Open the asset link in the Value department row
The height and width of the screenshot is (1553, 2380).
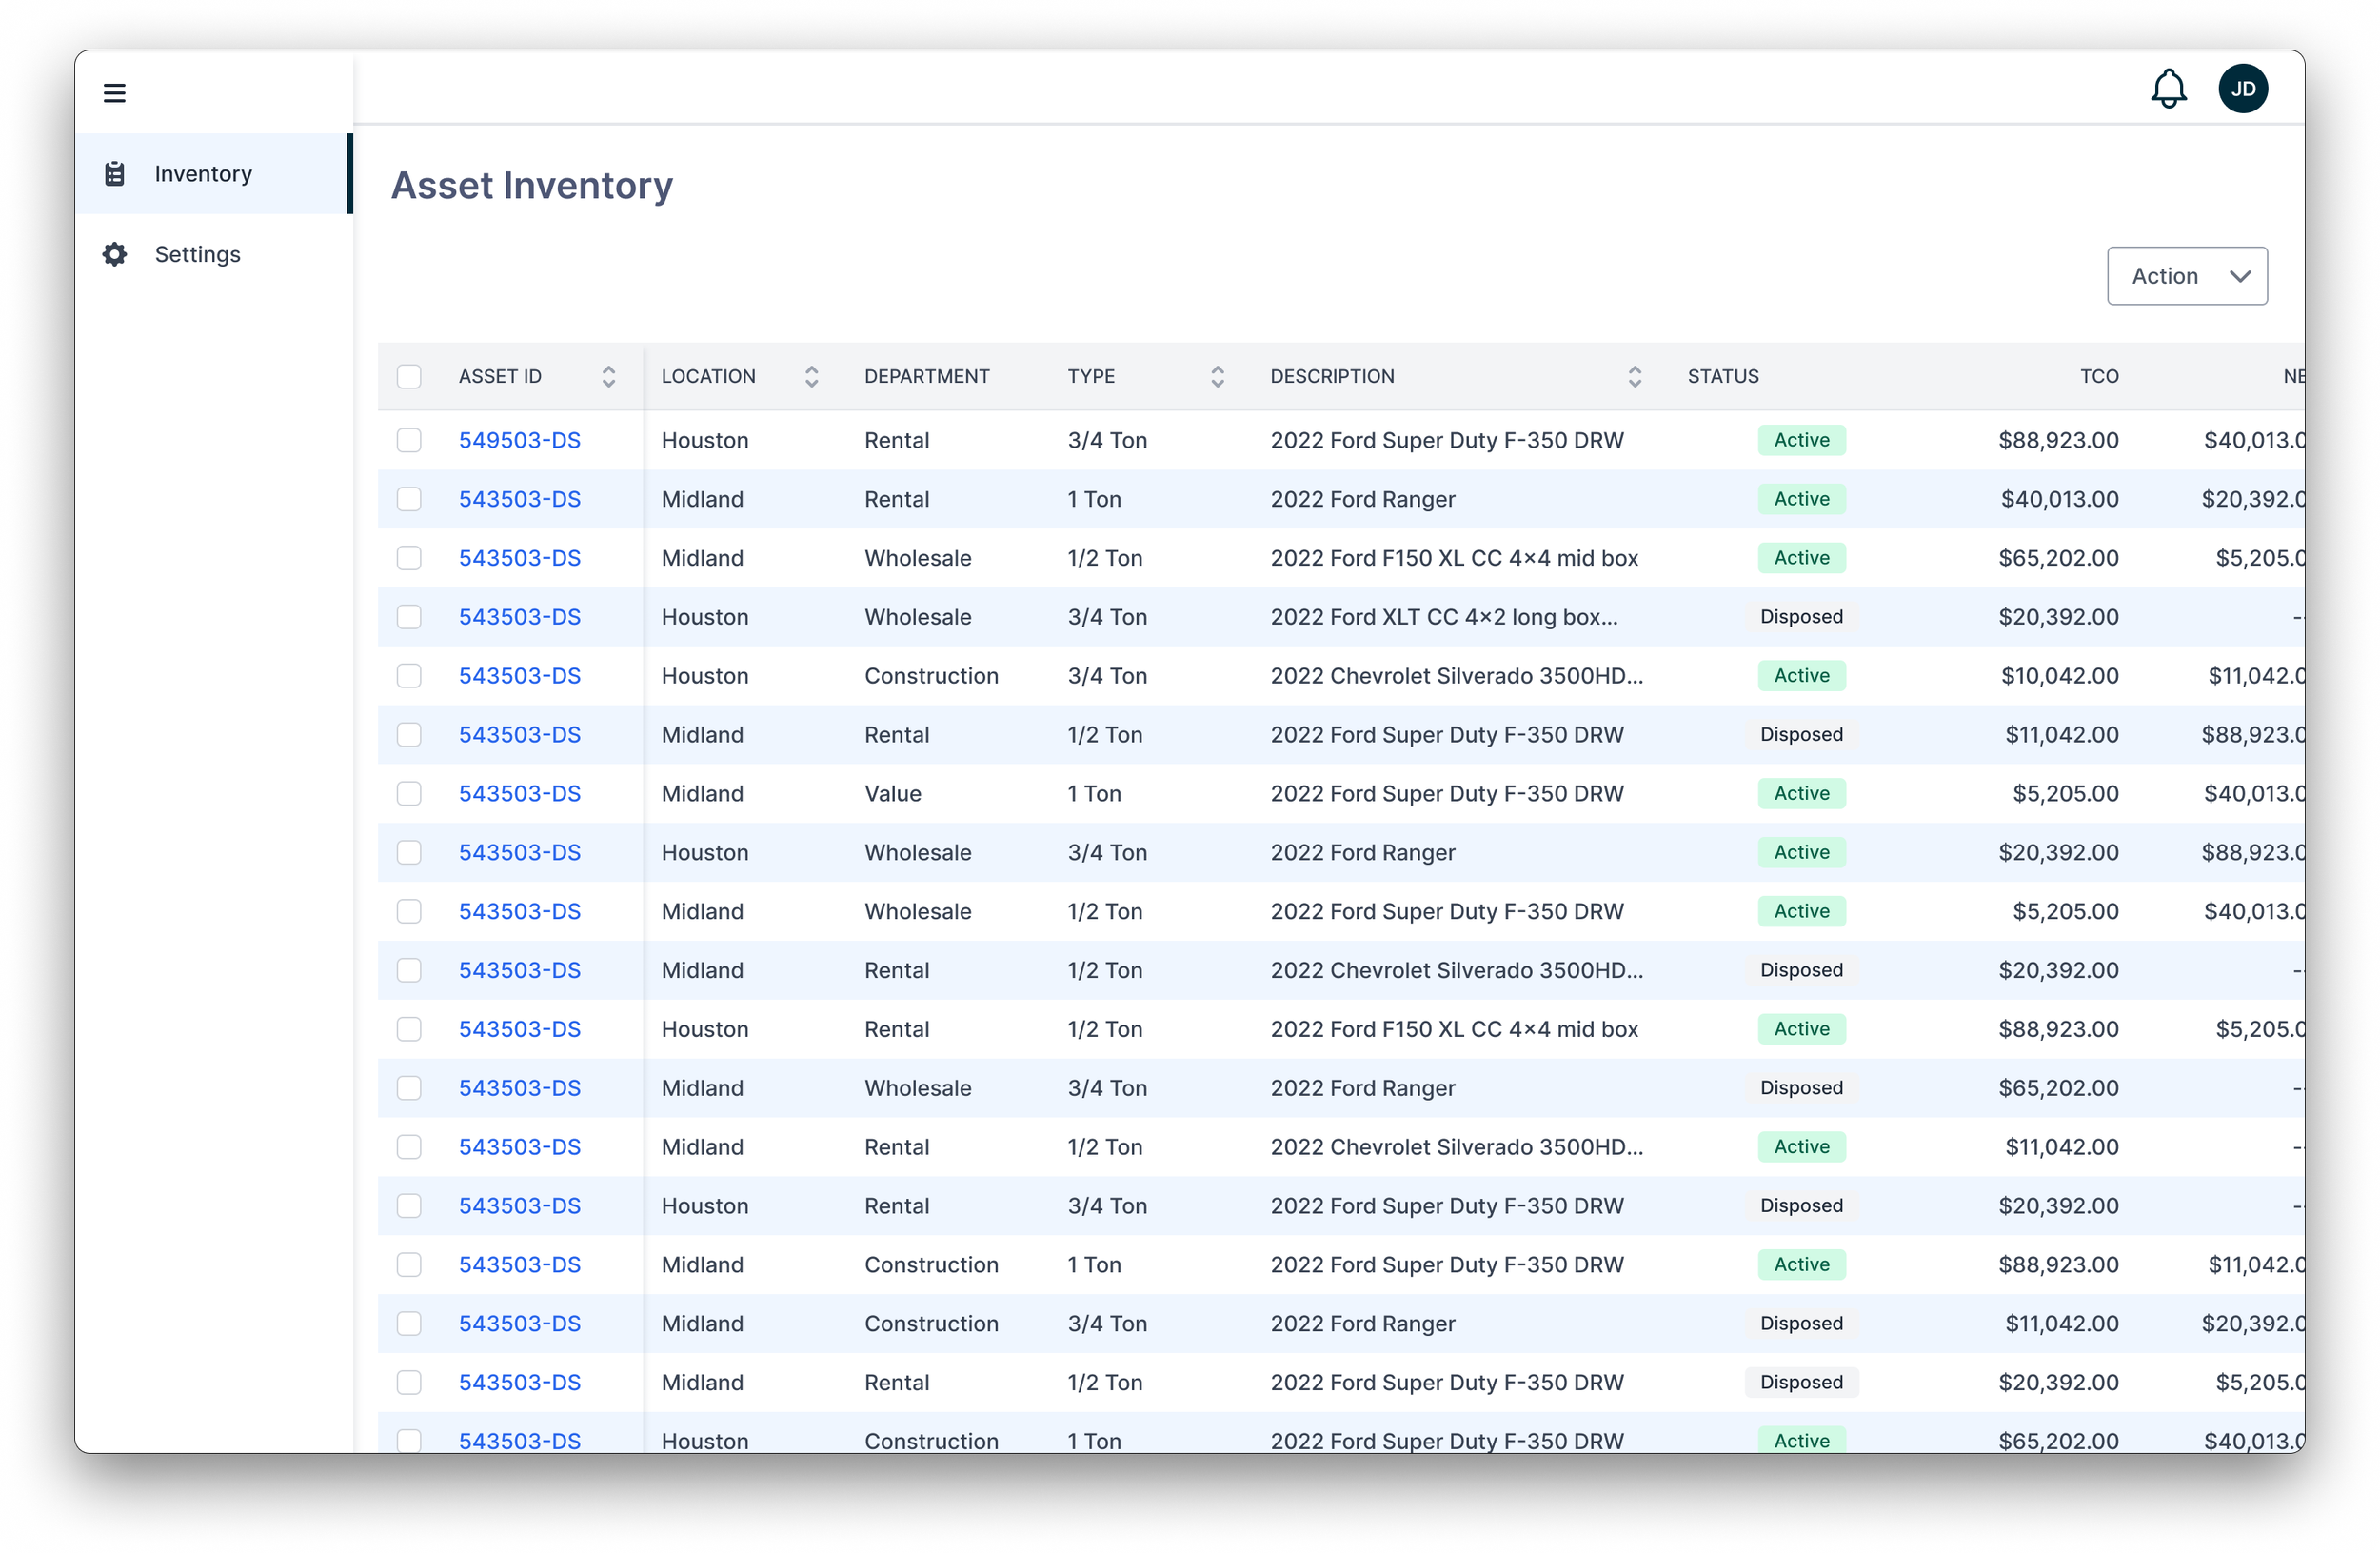519,794
